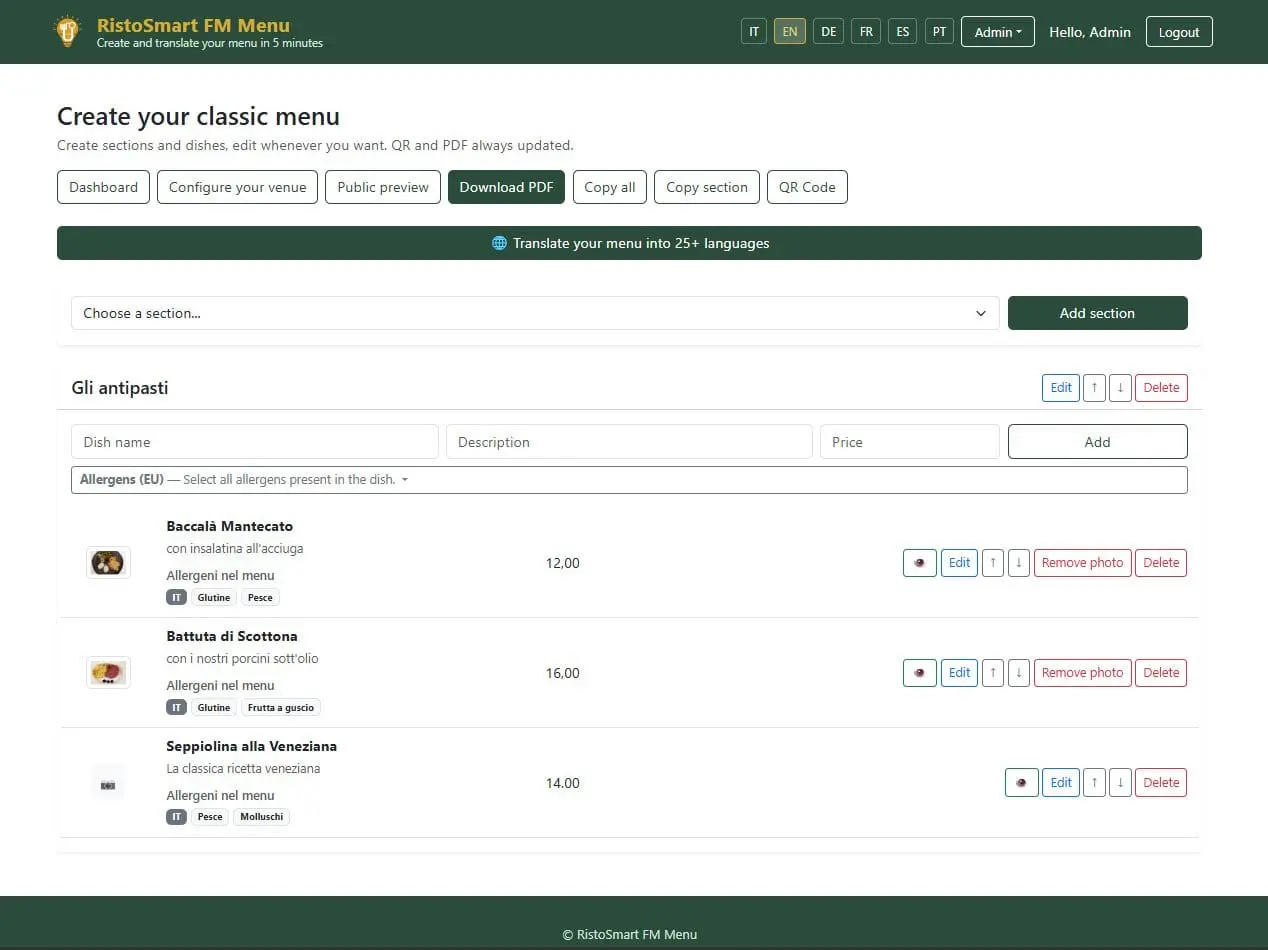This screenshot has width=1268, height=950.
Task: Click Translate your menu into 25+ languages
Action: (629, 243)
